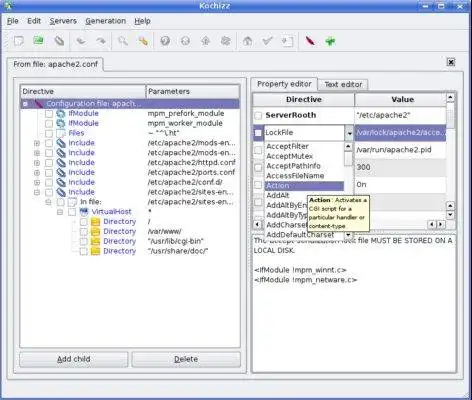This screenshot has width=472, height=400.
Task: Click the directive dropdown list scroll-up arrow
Action: (348, 147)
